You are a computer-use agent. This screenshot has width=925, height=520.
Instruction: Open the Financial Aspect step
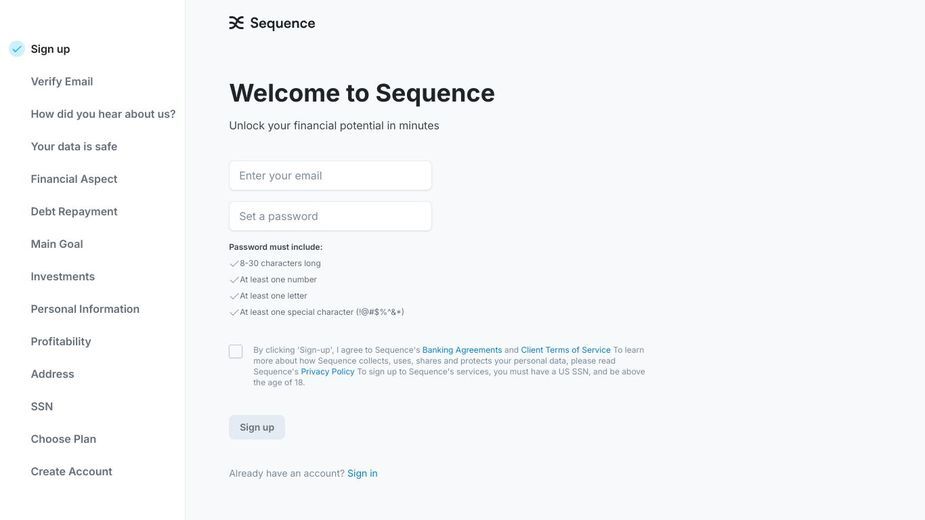(74, 179)
